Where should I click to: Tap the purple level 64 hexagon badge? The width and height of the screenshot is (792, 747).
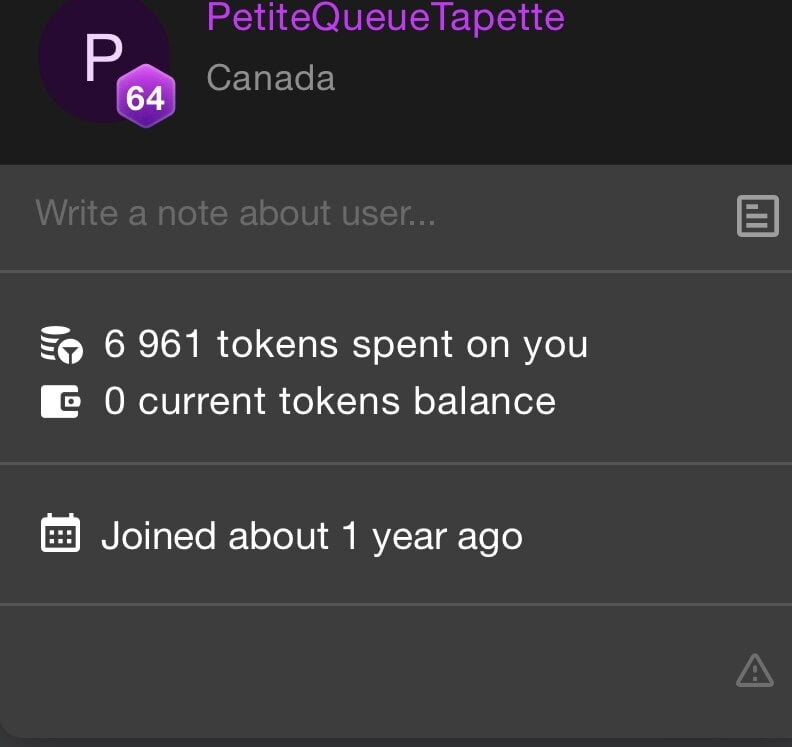[x=145, y=98]
